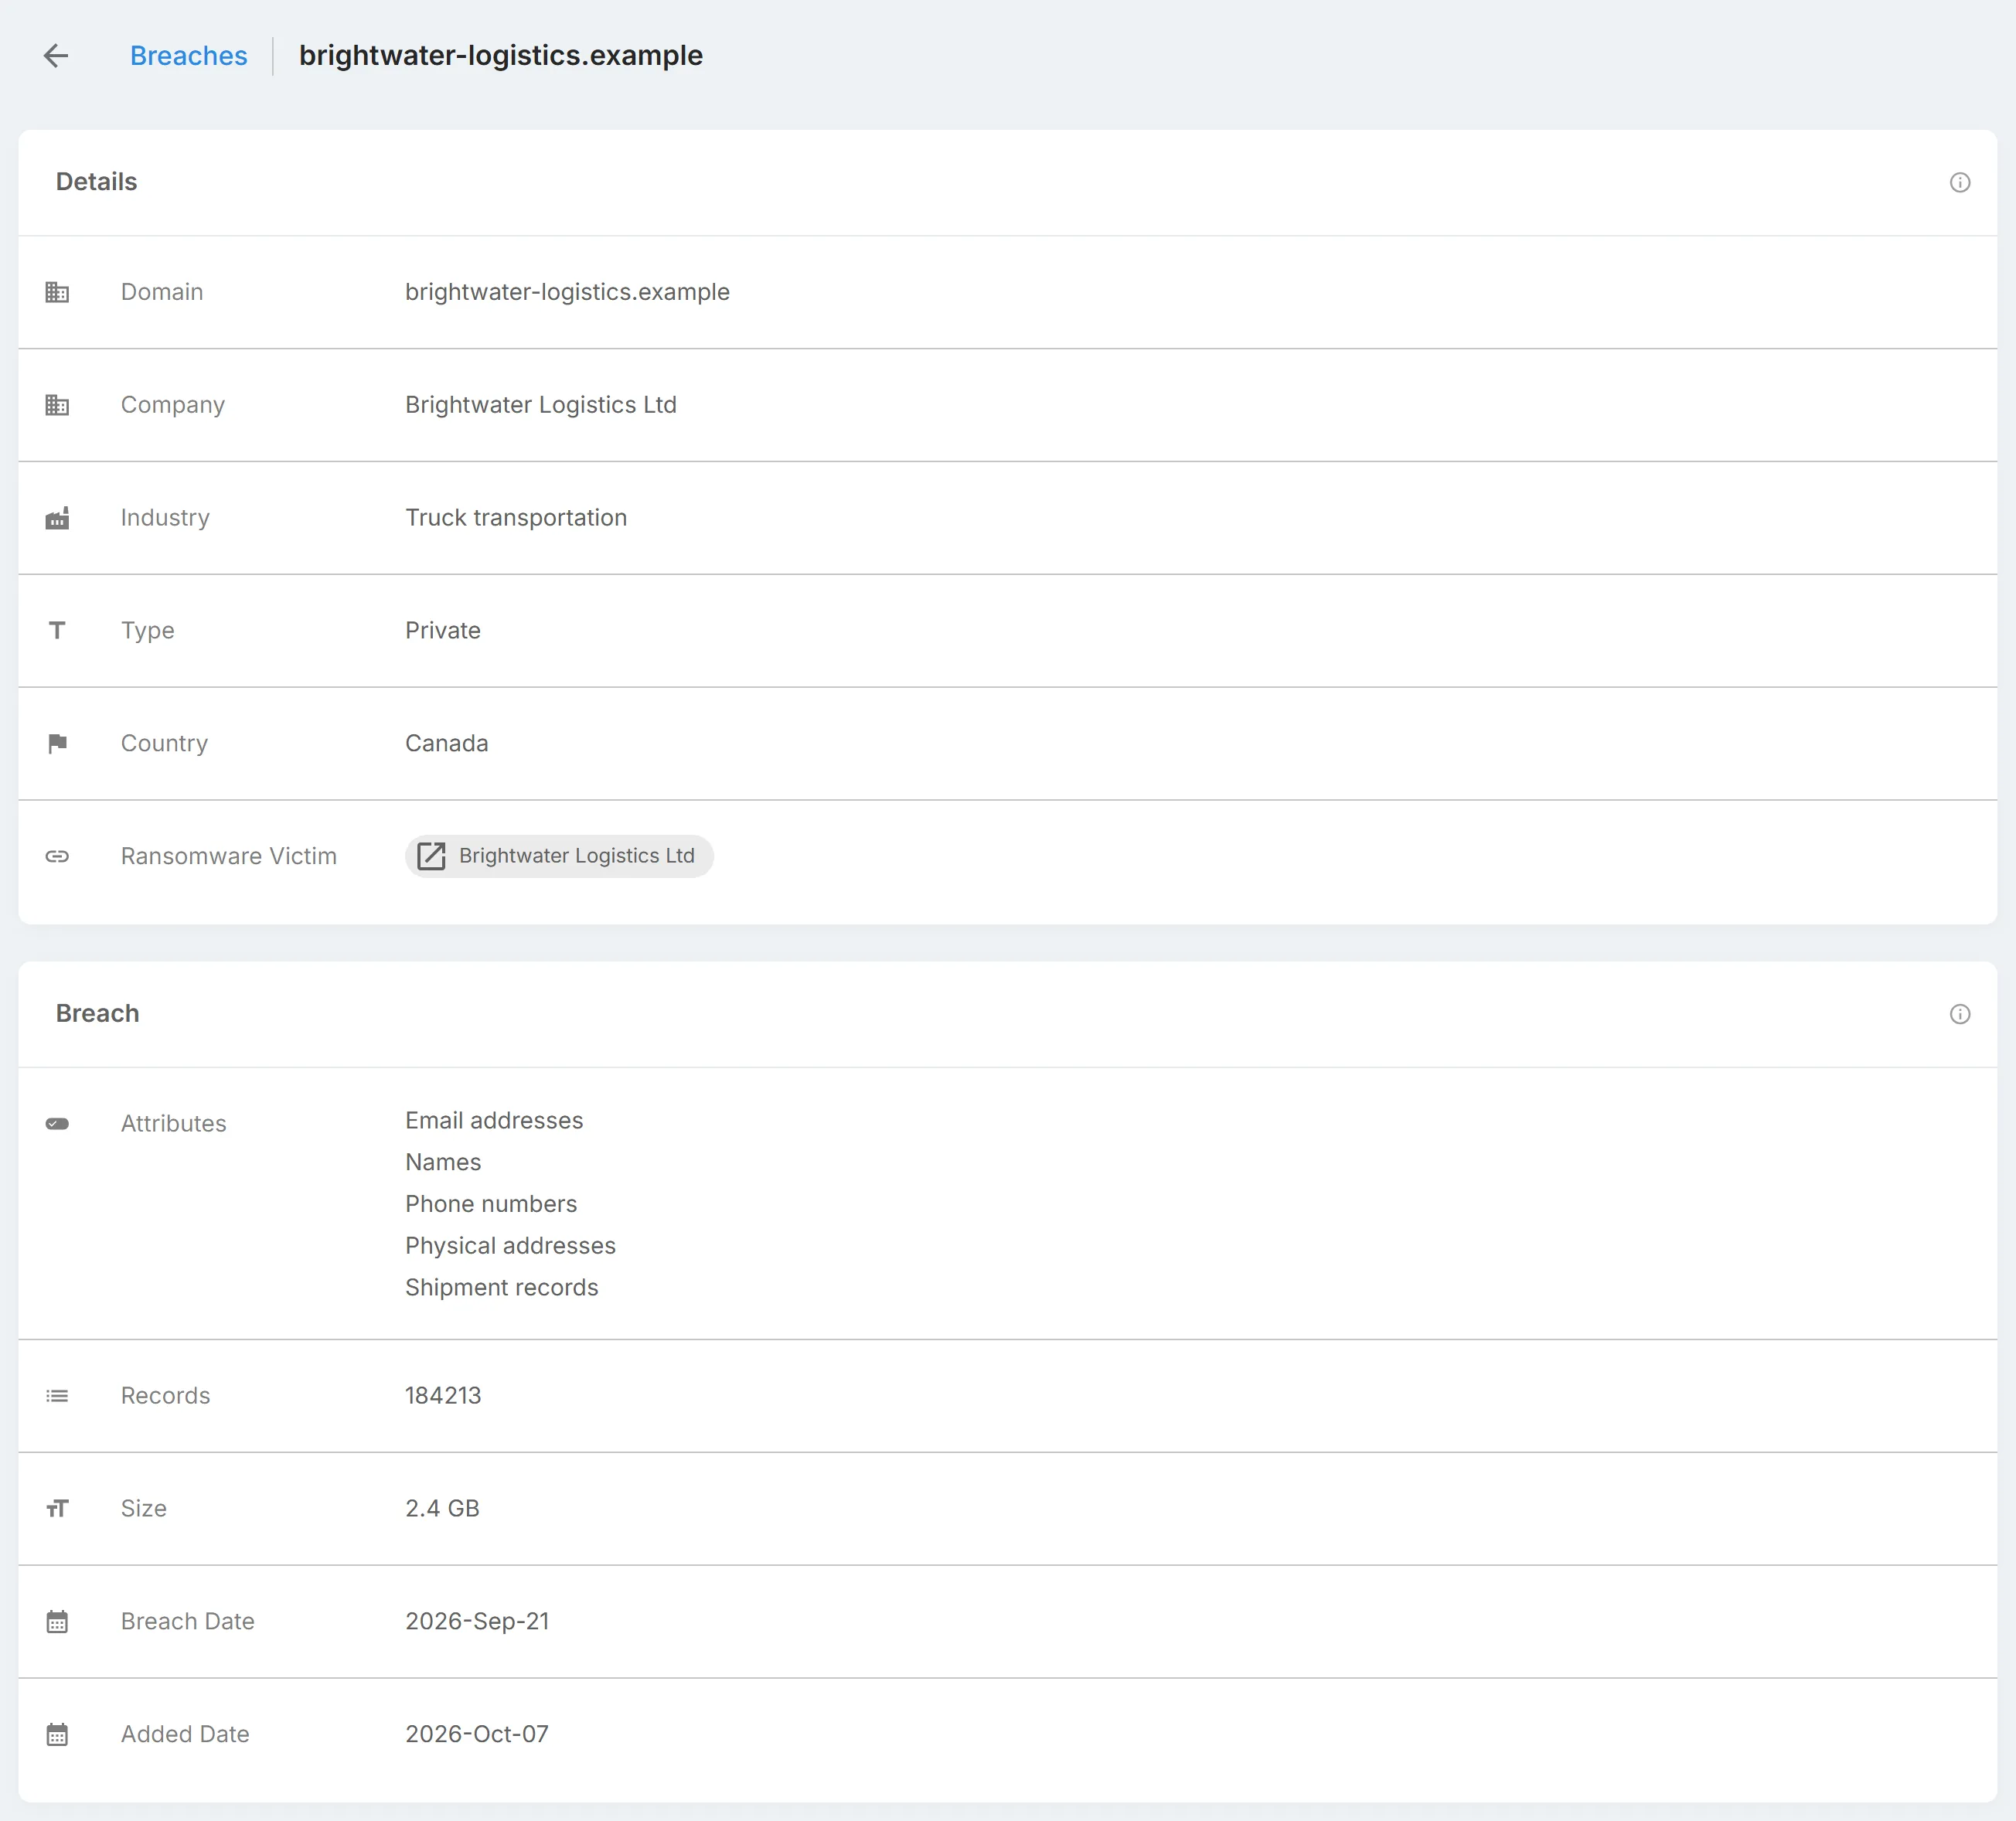Screen dimensions: 2016x1821
Task: Click the Size field label
Action: pyautogui.click(x=143, y=1508)
